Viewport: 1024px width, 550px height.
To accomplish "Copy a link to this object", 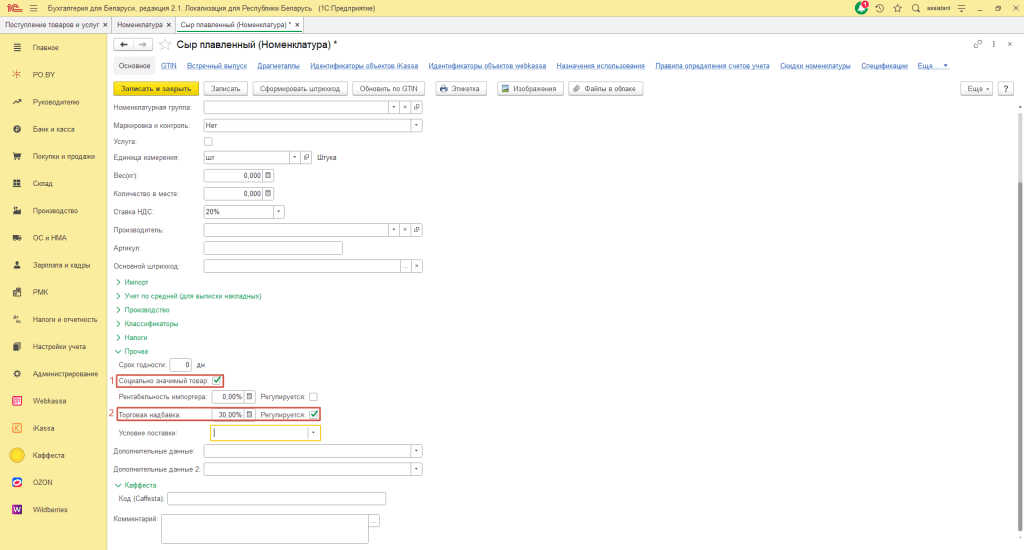I will pos(978,44).
